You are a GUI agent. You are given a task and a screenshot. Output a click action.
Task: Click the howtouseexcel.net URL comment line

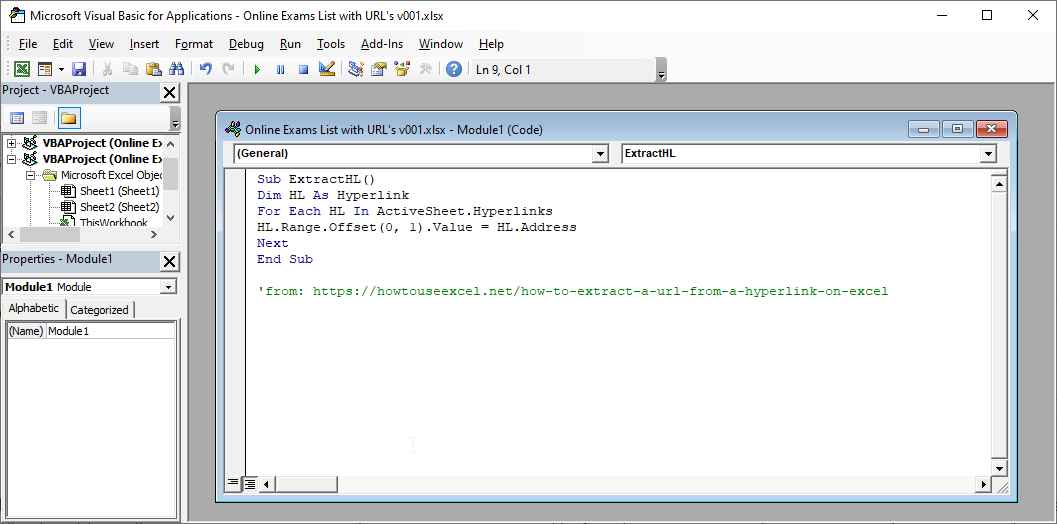tap(572, 291)
